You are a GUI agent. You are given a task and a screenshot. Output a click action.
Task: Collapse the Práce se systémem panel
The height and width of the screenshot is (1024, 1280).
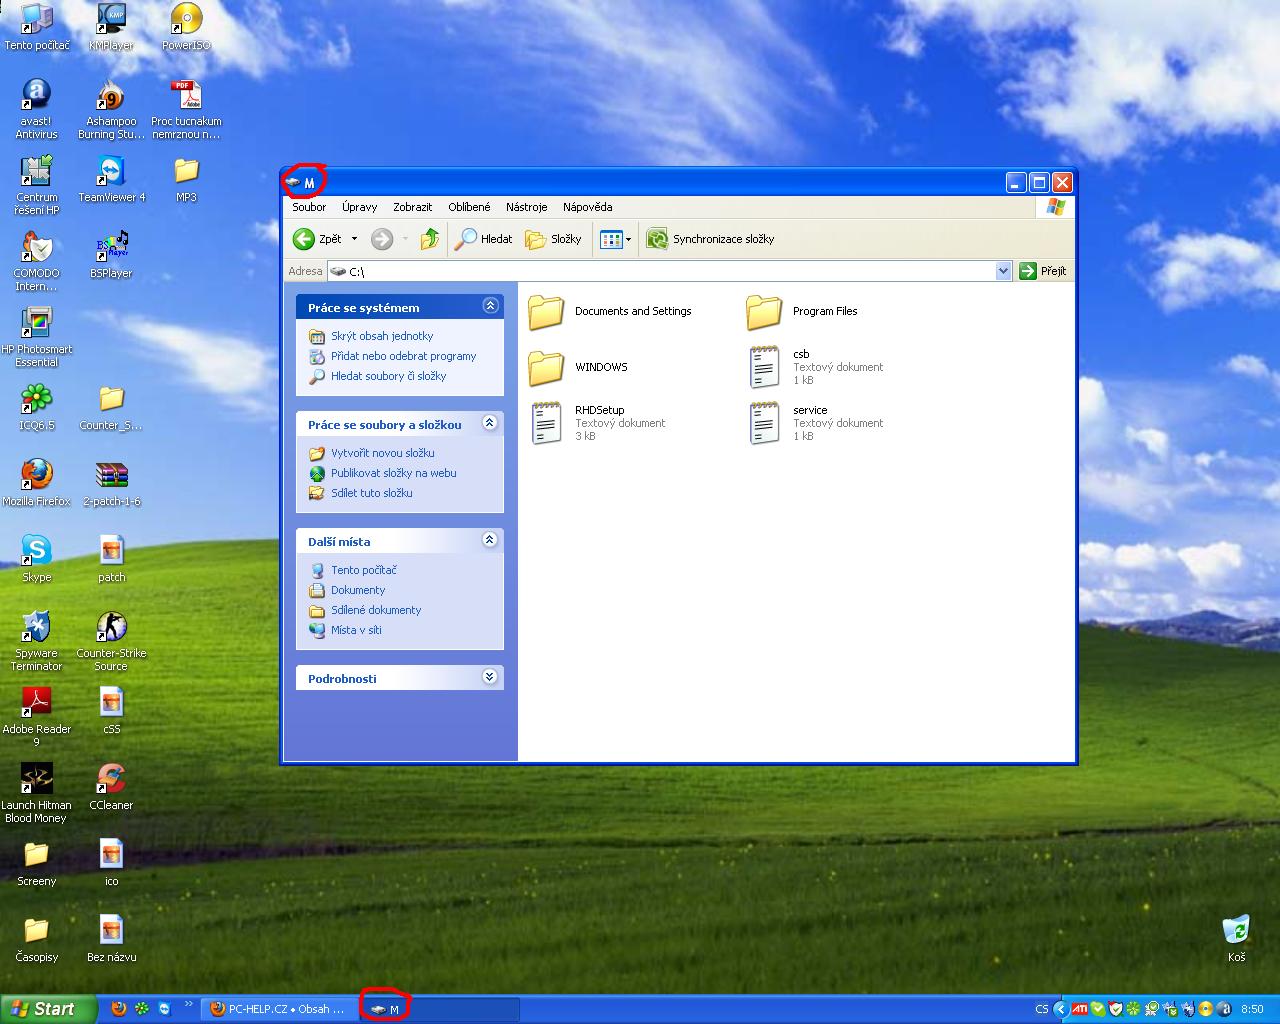coord(490,306)
